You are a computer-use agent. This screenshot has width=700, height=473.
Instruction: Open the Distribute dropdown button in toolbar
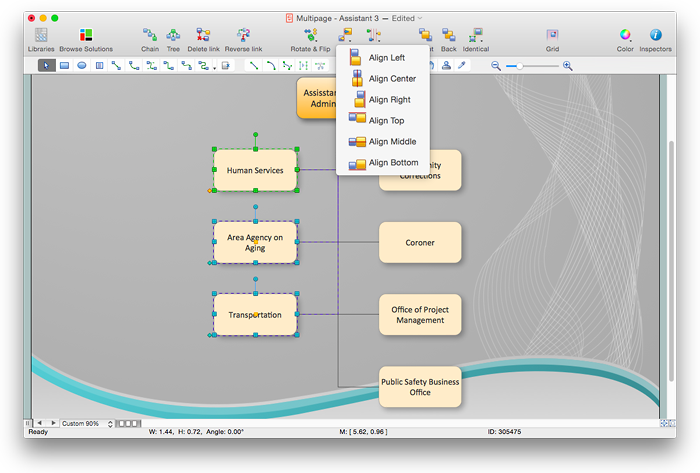pos(374,34)
